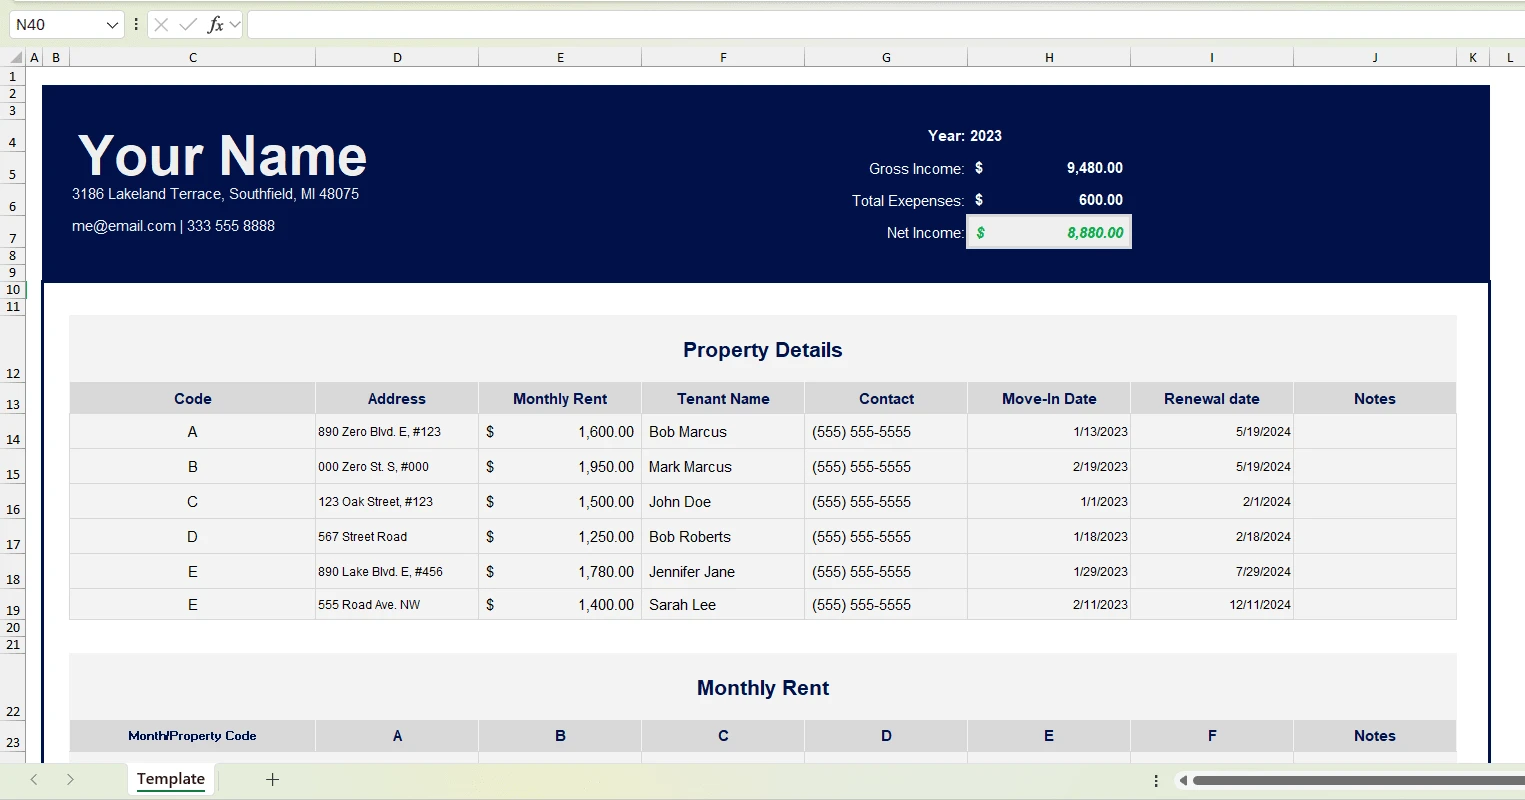Viewport: 1525px width, 800px height.
Task: Click the 'Monthly Rent' section heading
Action: coord(763,688)
